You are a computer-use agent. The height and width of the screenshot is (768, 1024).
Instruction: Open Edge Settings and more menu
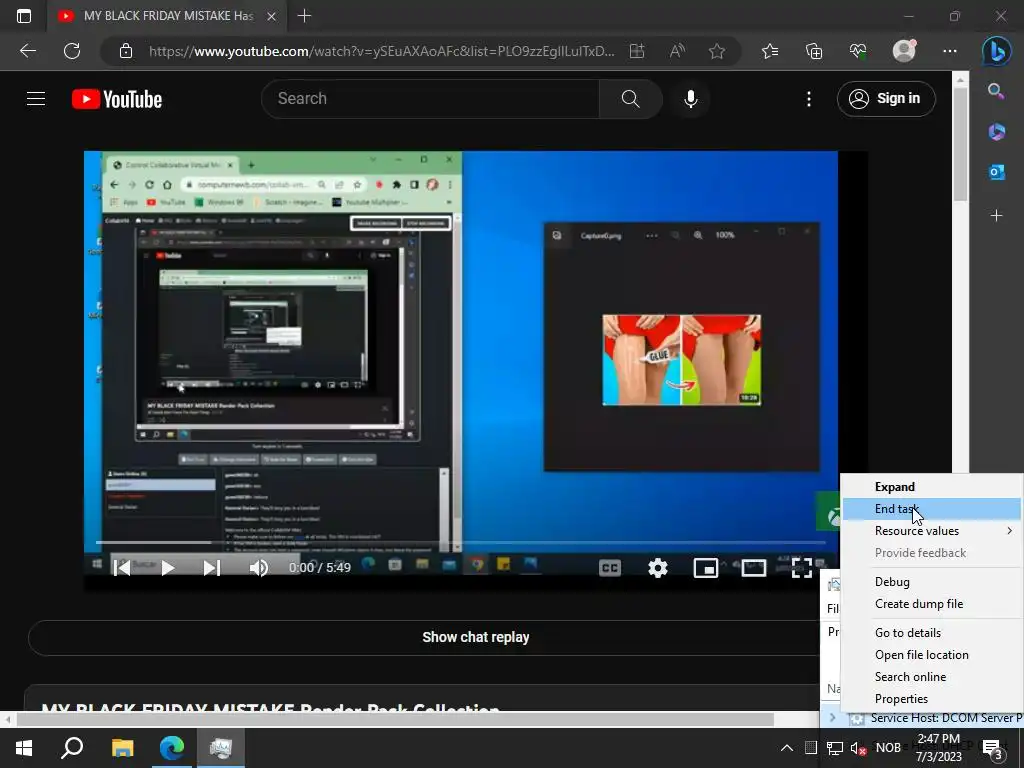coord(950,51)
